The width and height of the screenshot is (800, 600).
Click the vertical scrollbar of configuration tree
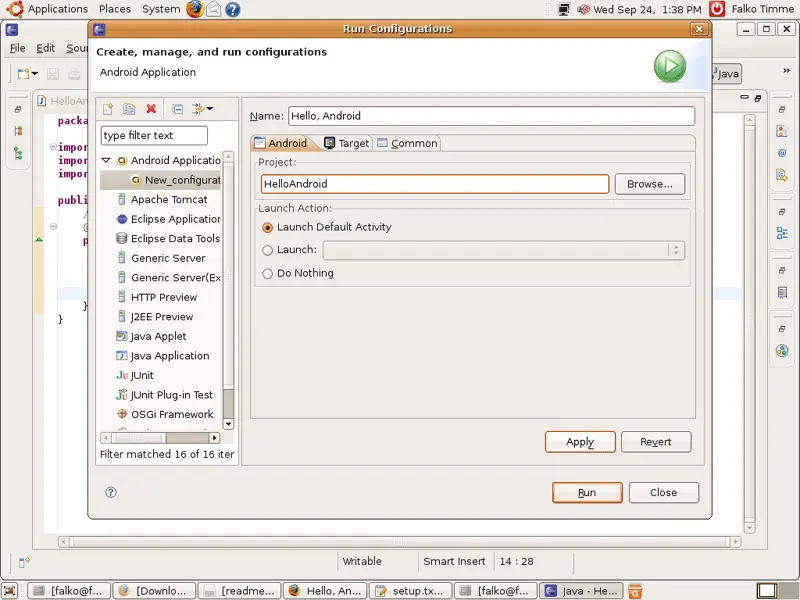tap(228, 290)
